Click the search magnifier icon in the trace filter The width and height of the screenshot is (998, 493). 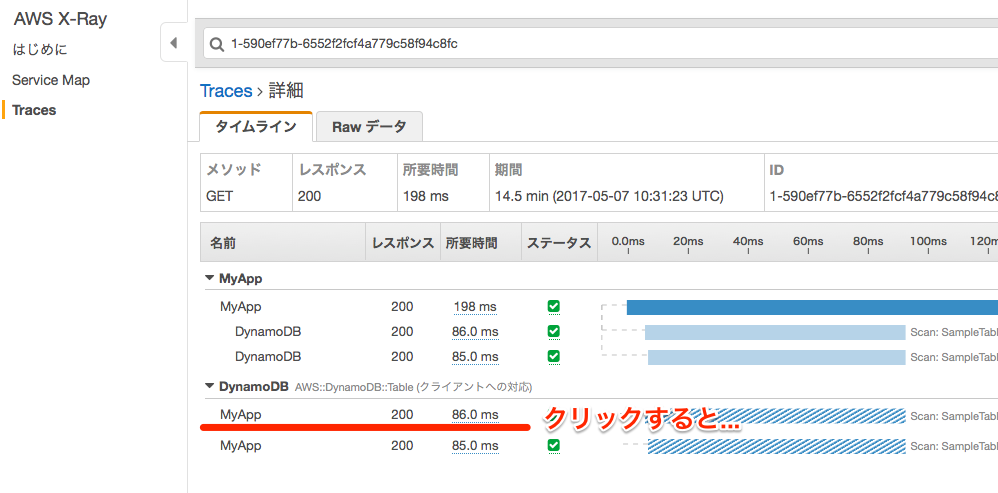click(216, 45)
